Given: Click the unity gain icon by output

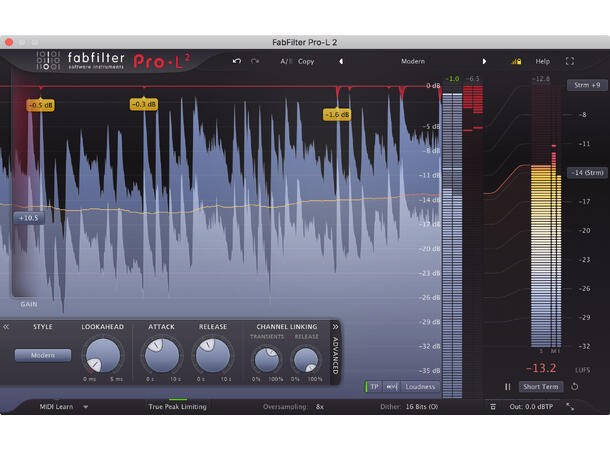Looking at the screenshot, I should [493, 407].
